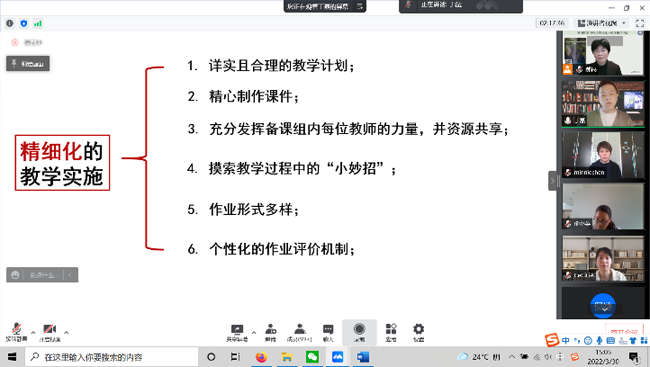
Task: Click the blue security shield icon
Action: click(24, 24)
